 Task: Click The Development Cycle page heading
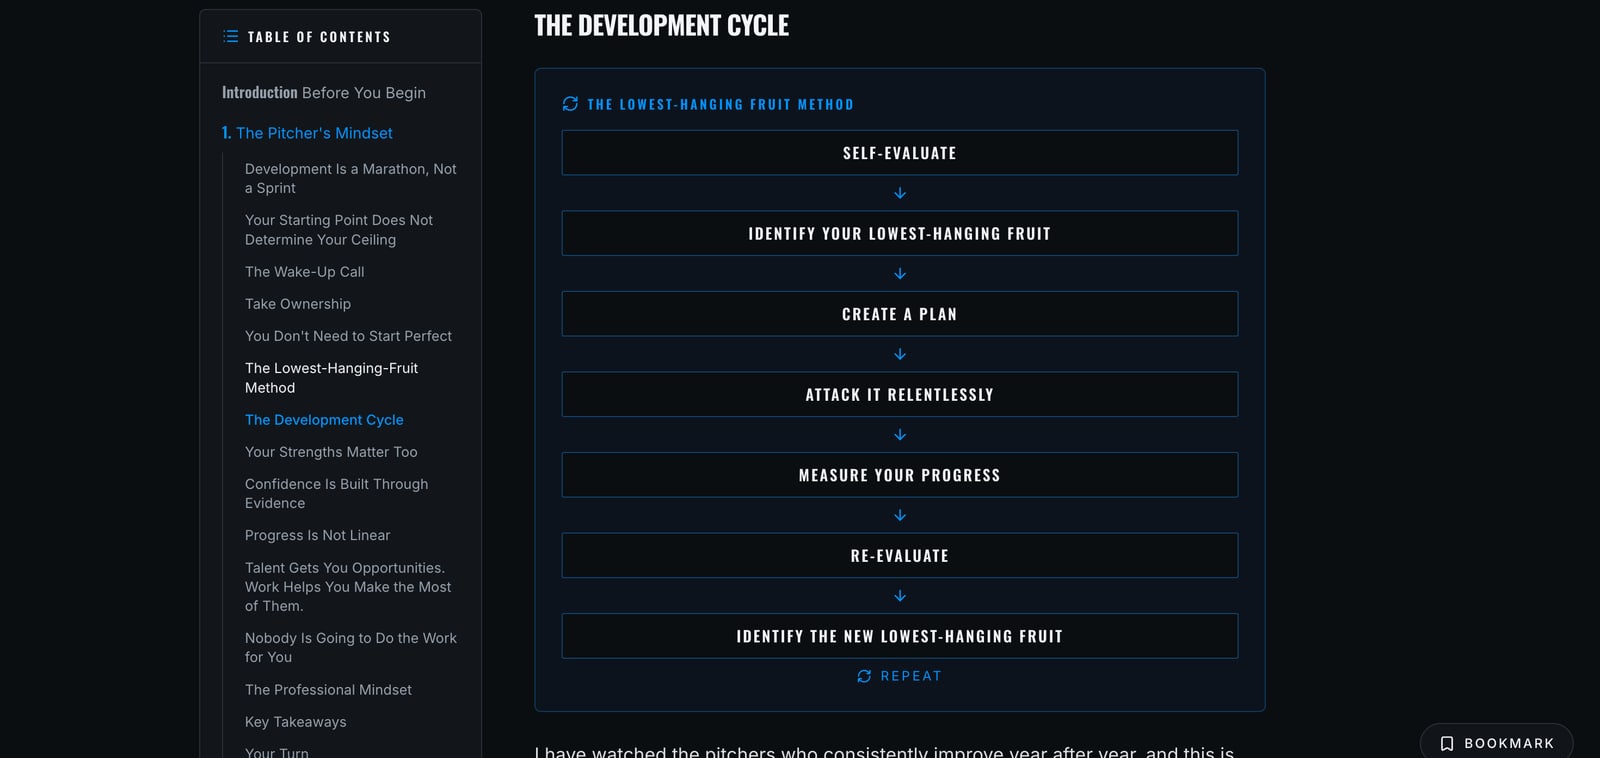[662, 26]
